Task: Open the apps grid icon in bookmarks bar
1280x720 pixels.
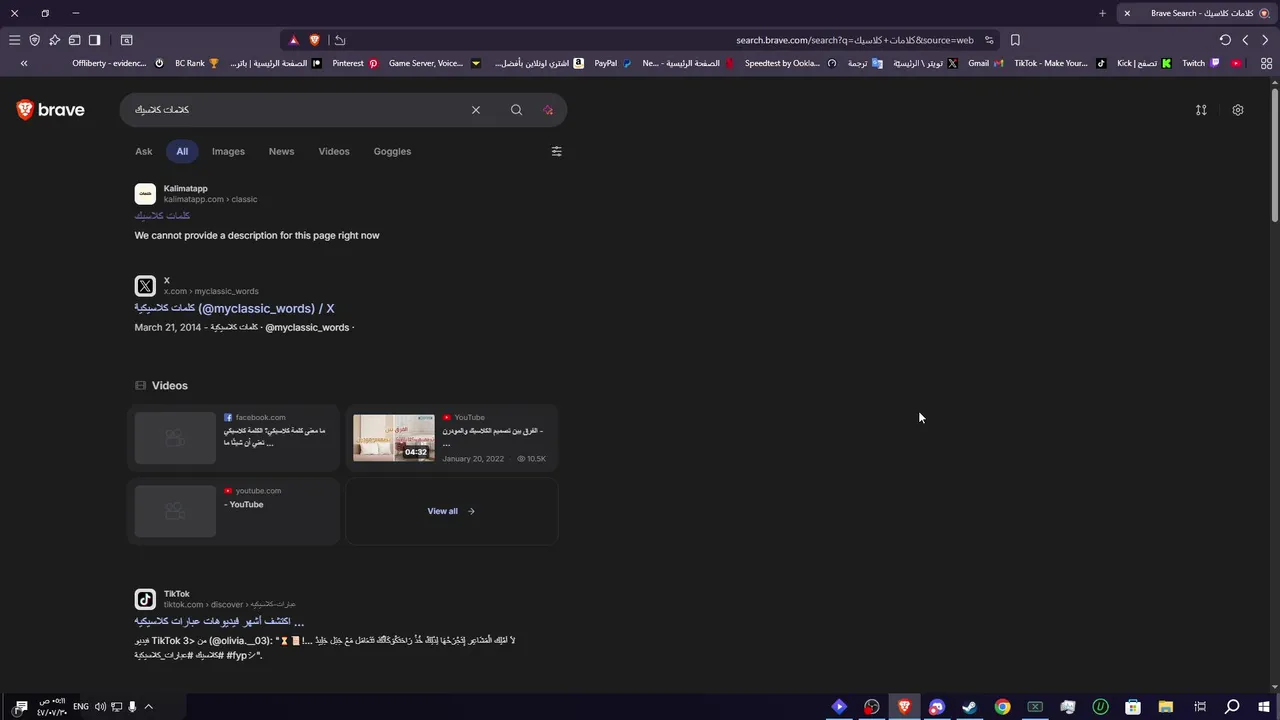Action: click(x=1266, y=63)
